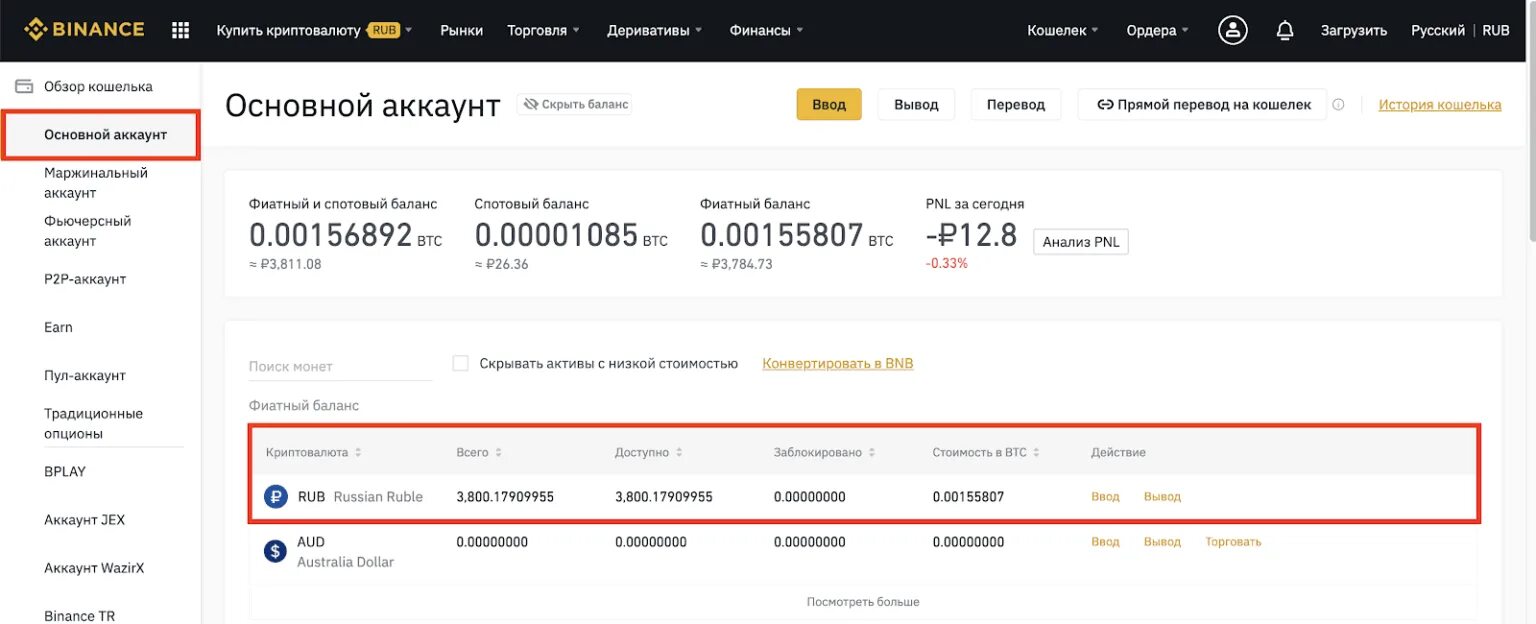Viewport: 1536px width, 624px height.
Task: Expand the 'Ордера' dropdown menu
Action: tap(1157, 30)
